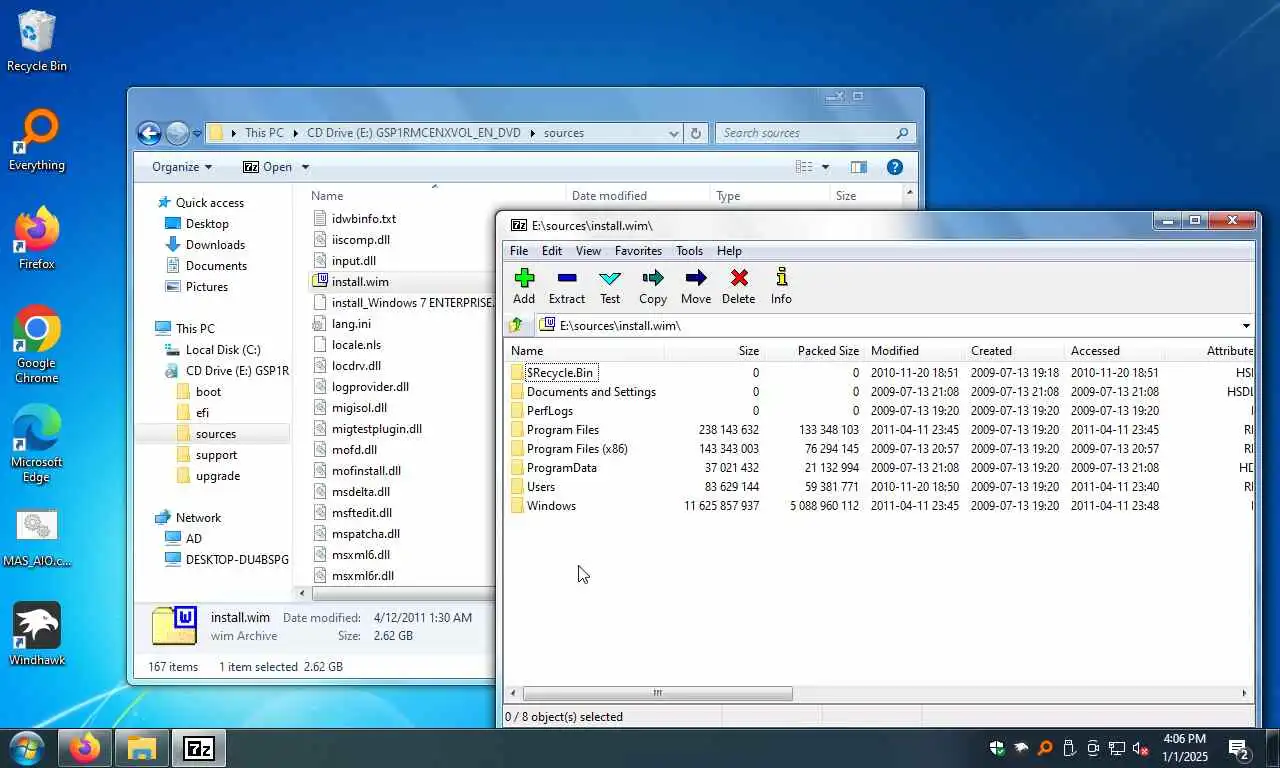The width and height of the screenshot is (1280, 768).
Task: Click the Open with 7-Zip button
Action: [267, 167]
